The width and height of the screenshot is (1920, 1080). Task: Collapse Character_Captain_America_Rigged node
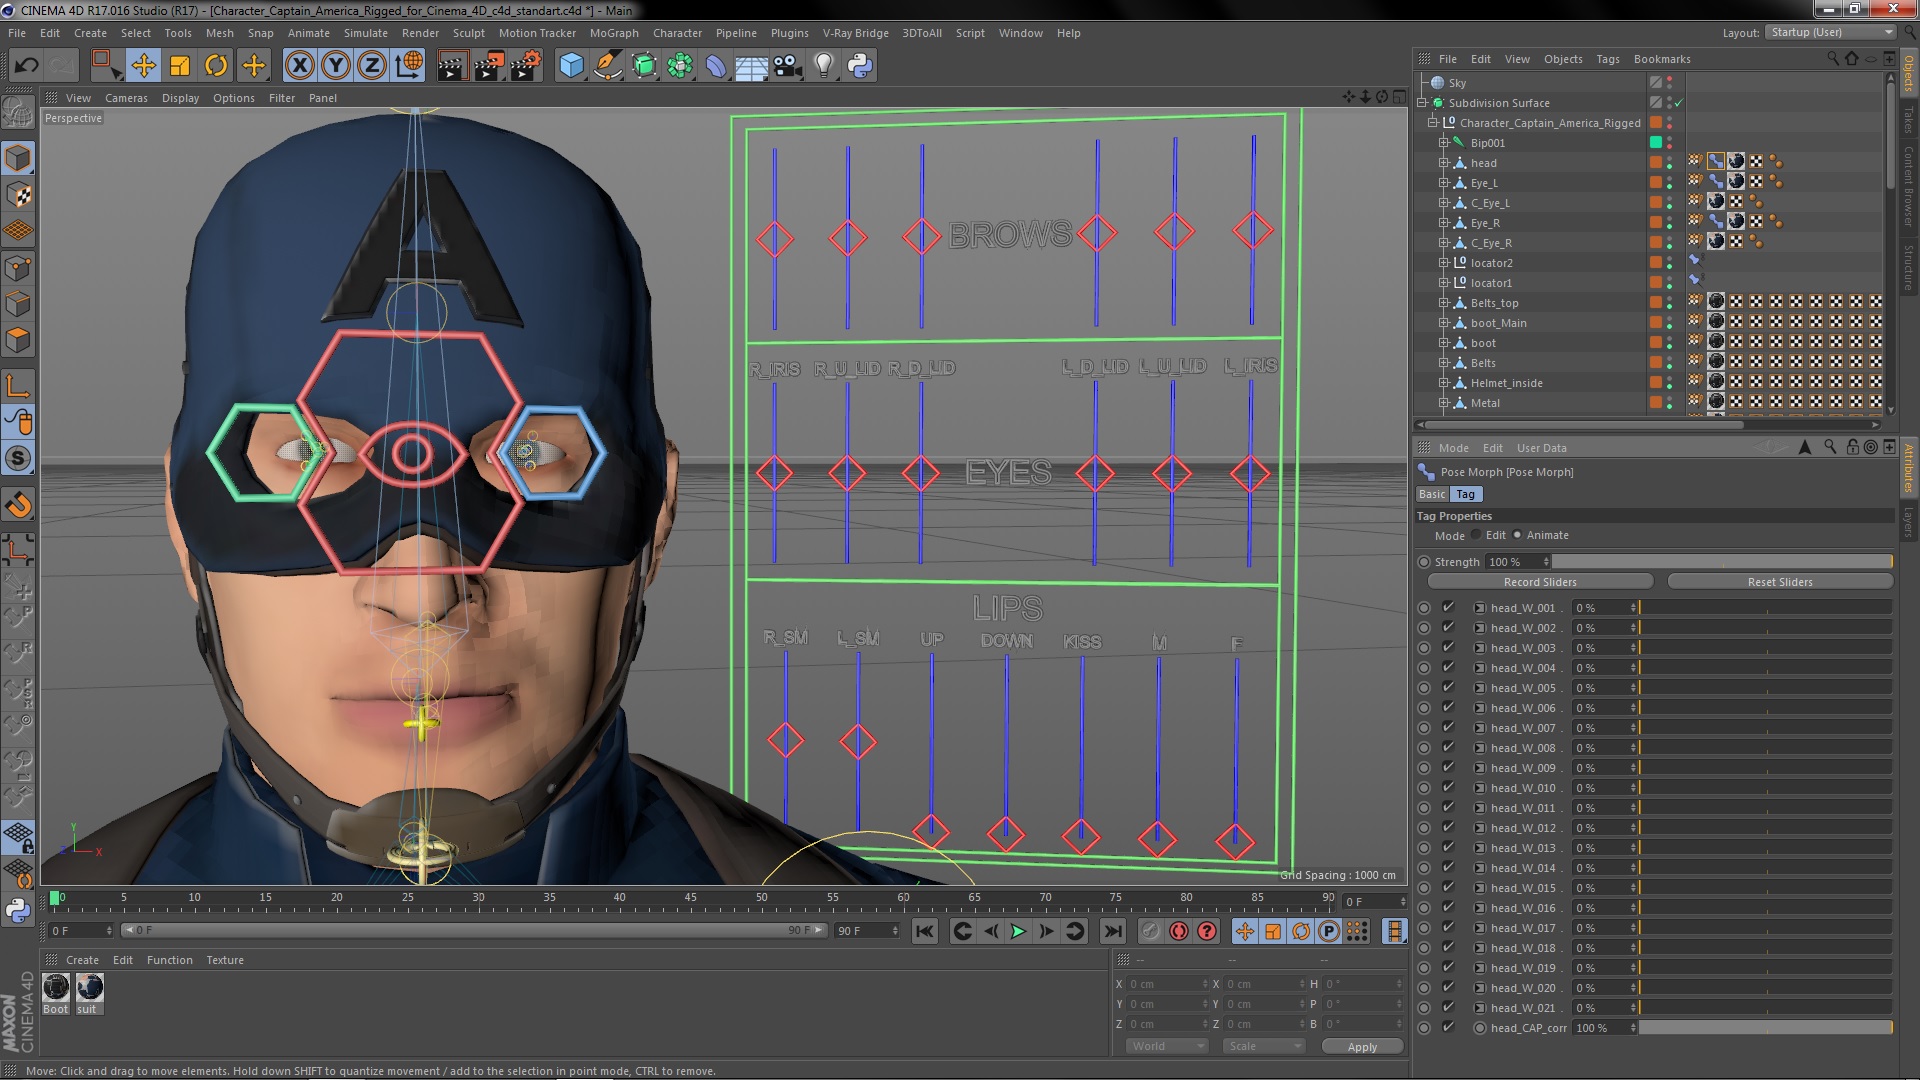[x=1433, y=123]
